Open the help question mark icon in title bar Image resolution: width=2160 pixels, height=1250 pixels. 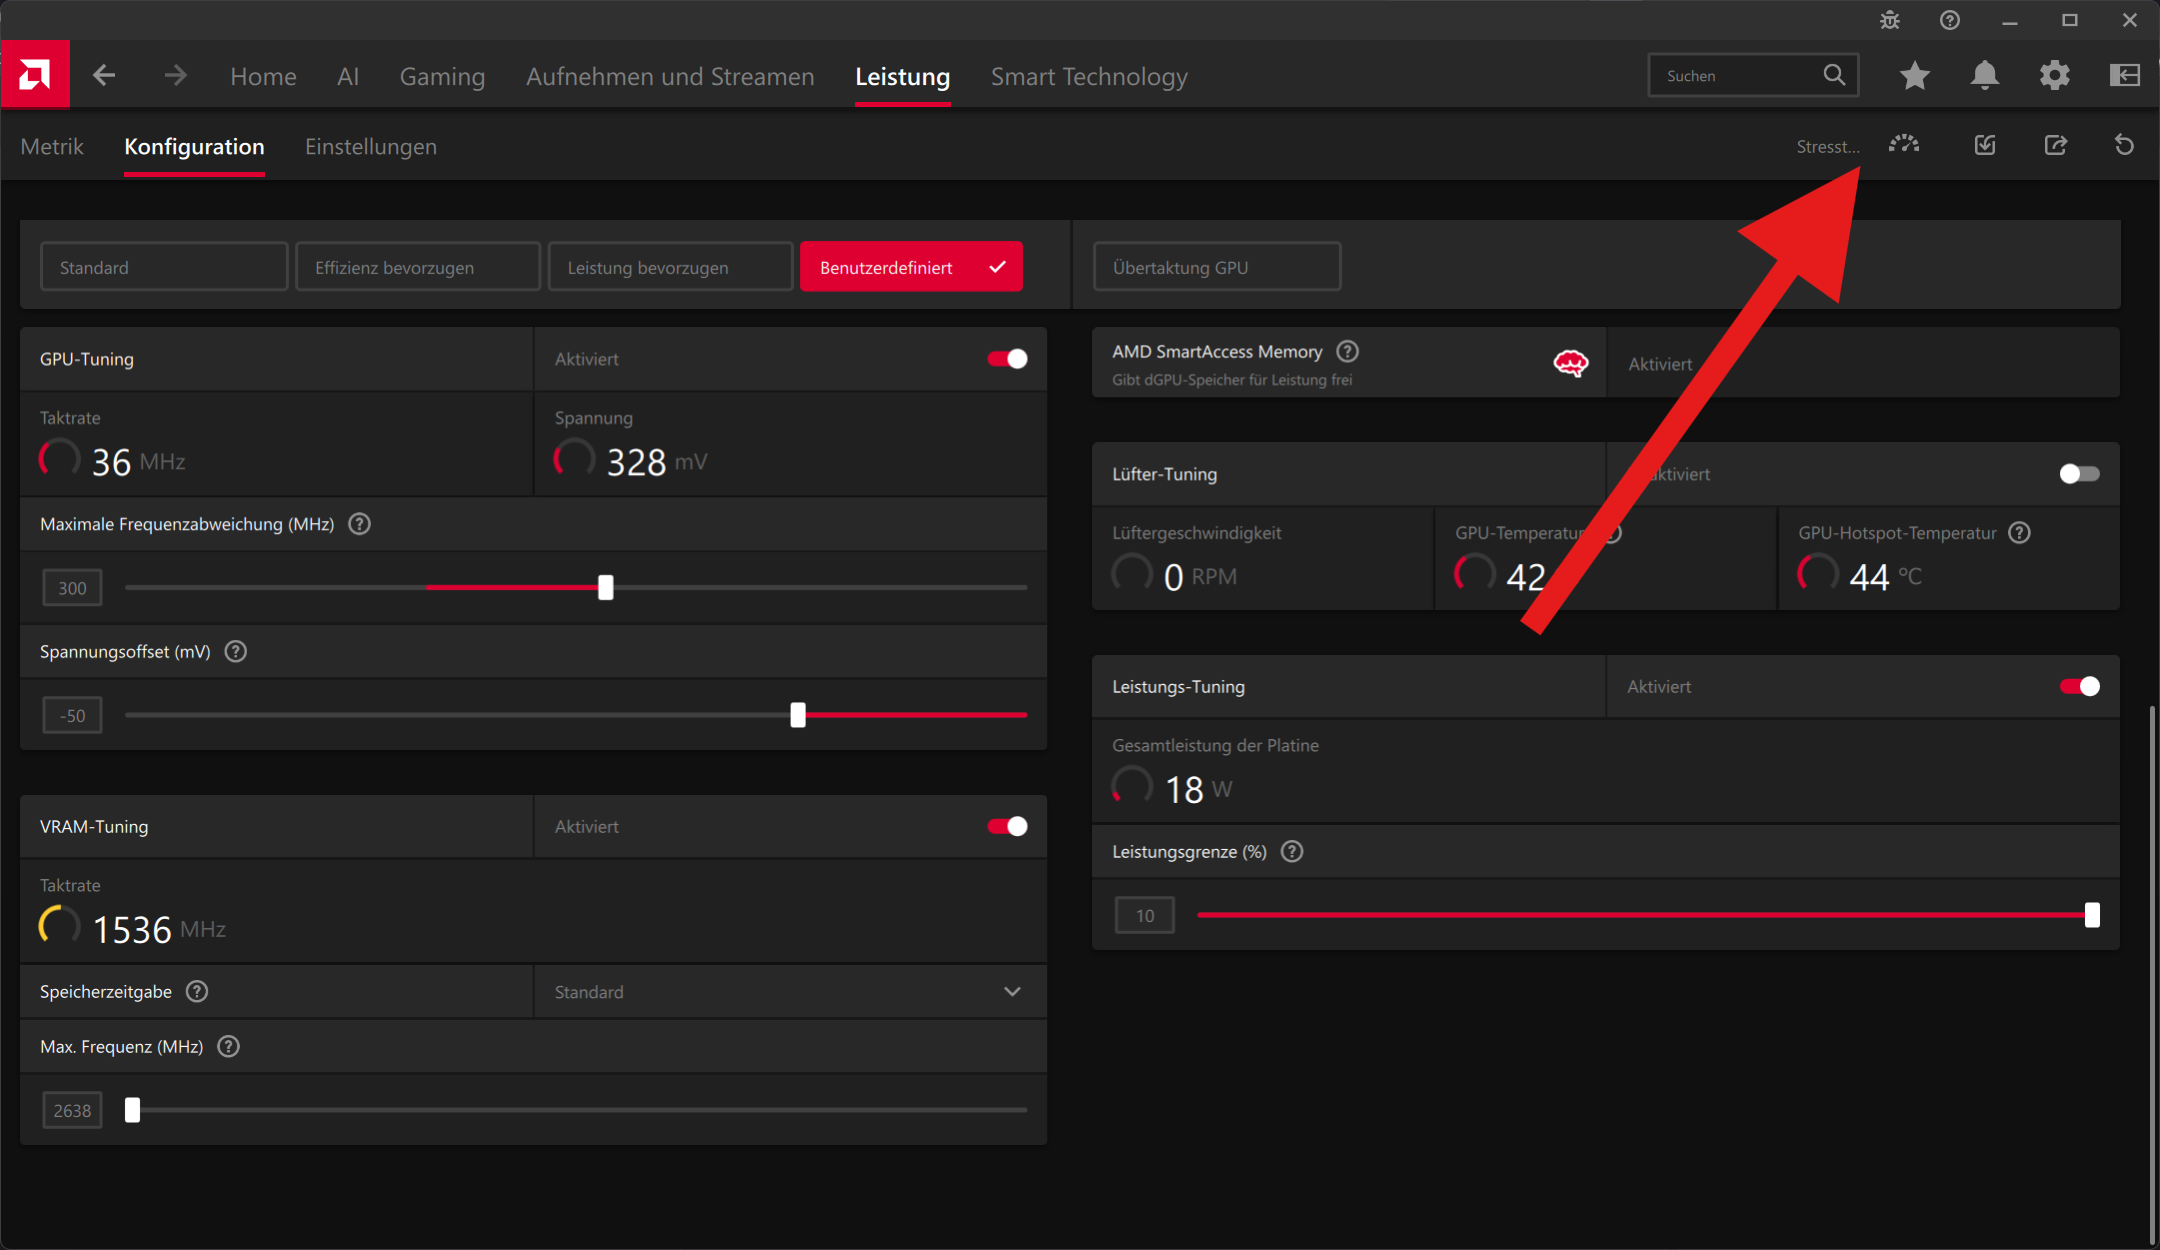point(1949,20)
